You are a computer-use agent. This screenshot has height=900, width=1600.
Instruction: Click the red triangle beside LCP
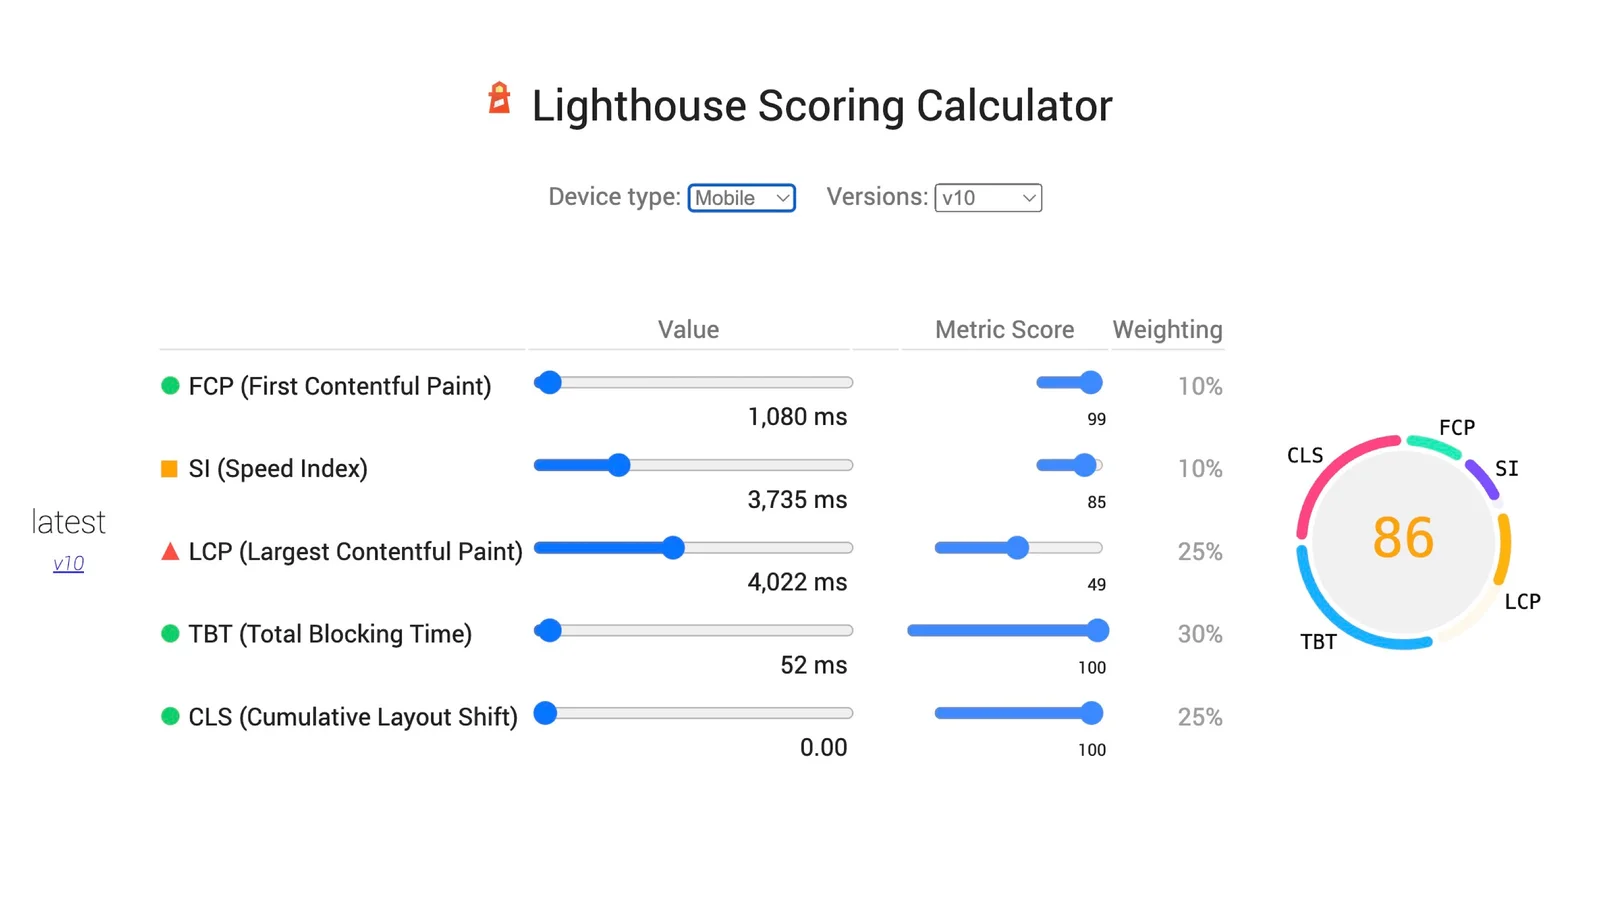coord(169,549)
